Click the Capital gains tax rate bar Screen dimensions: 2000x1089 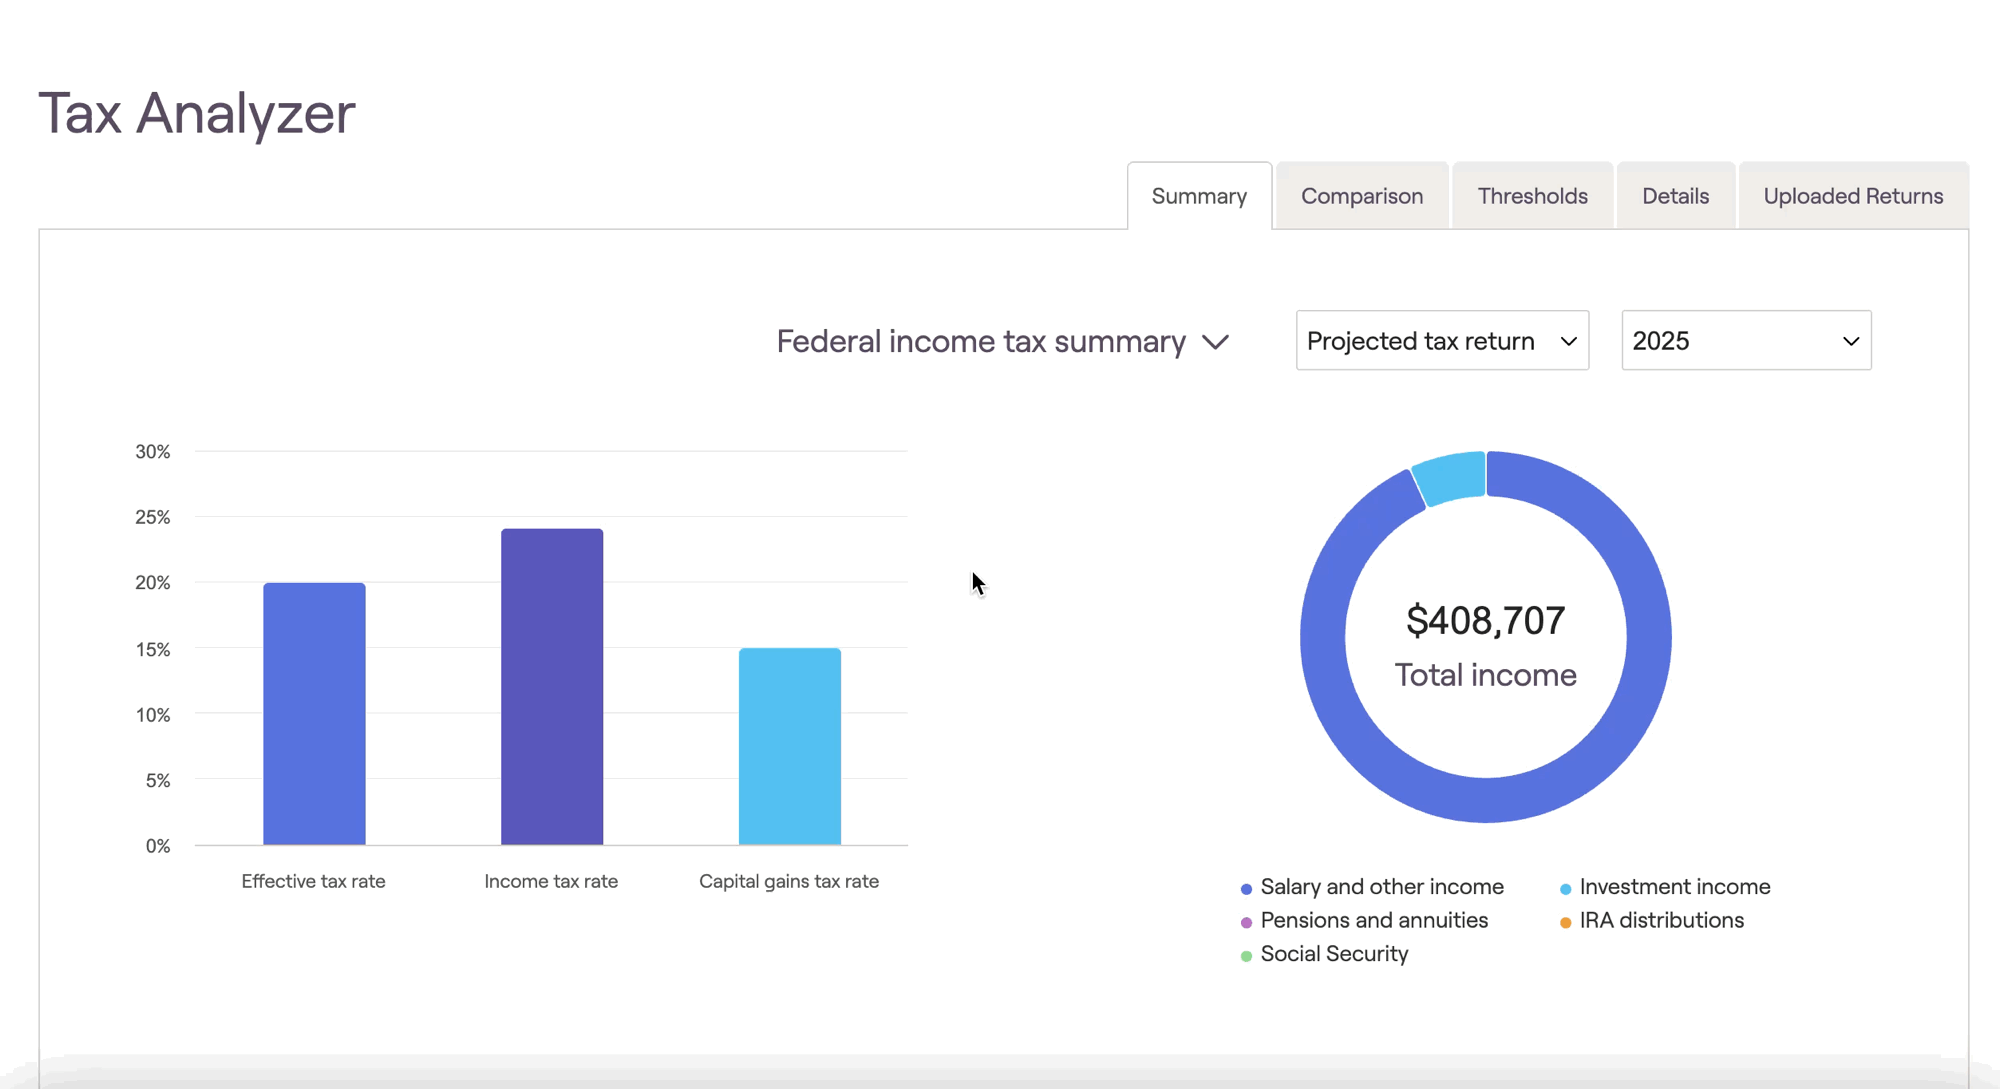[790, 746]
